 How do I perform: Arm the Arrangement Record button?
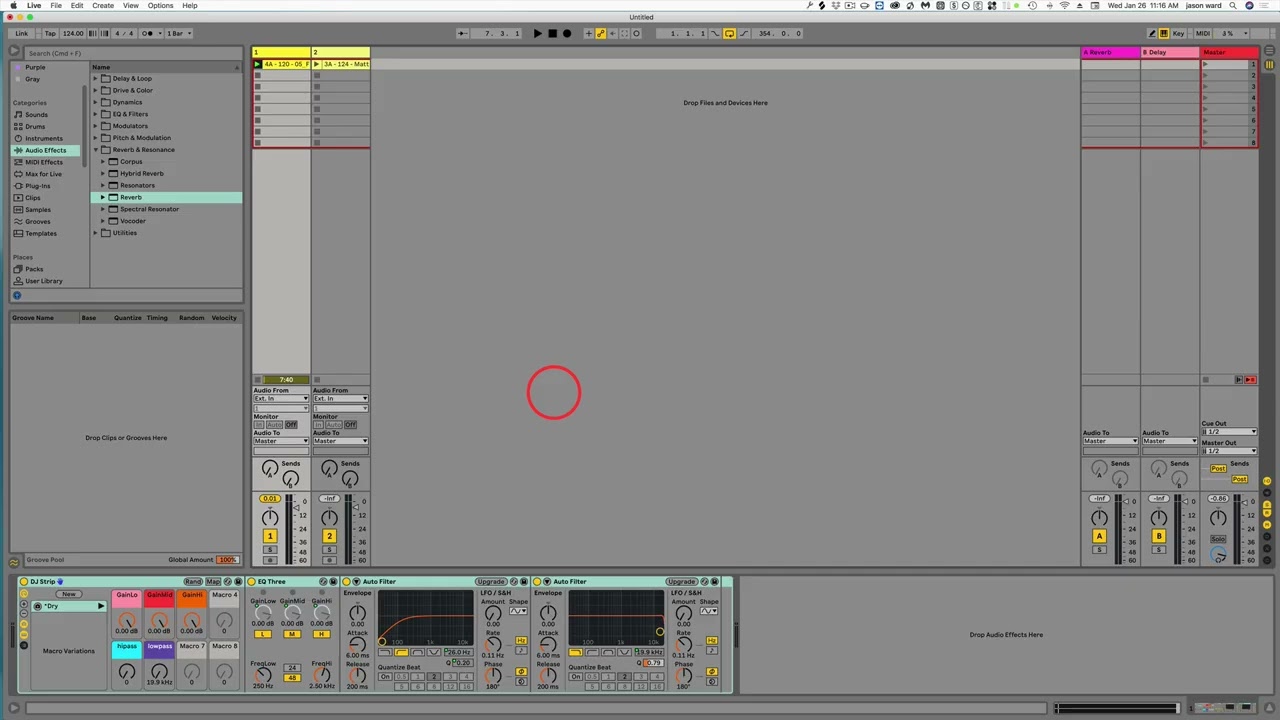(567, 33)
